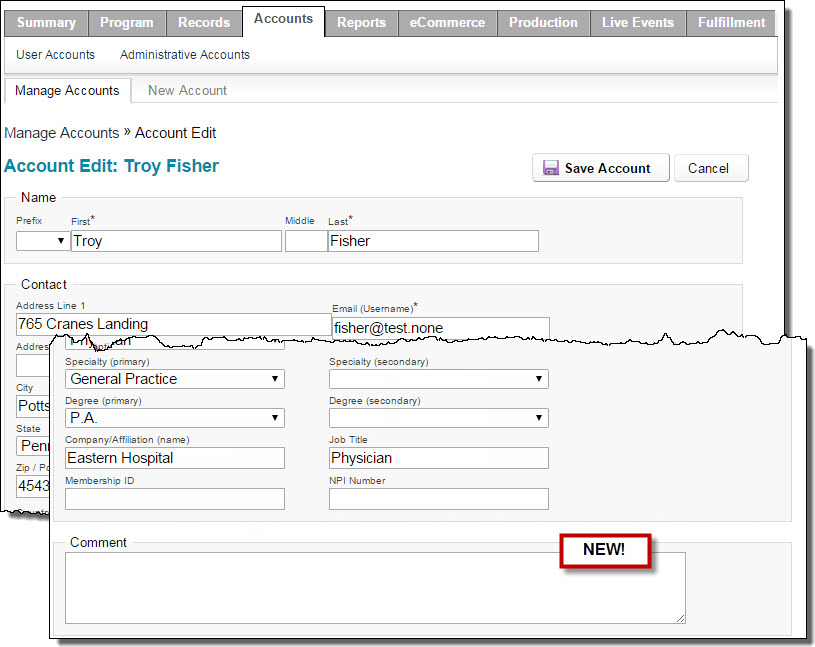Switch to the Production tab
The width and height of the screenshot is (815, 647).
tap(543, 23)
